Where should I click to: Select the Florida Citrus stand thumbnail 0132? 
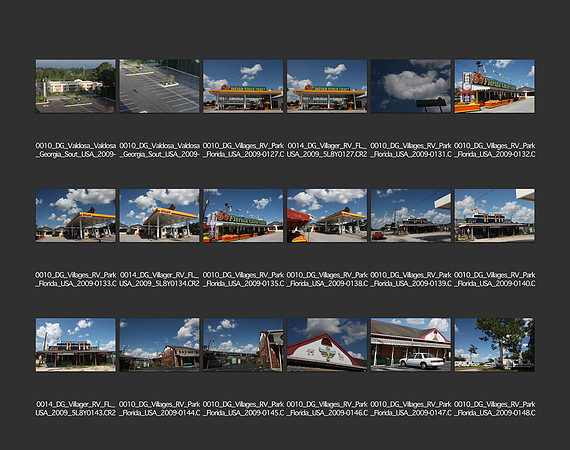[x=495, y=87]
